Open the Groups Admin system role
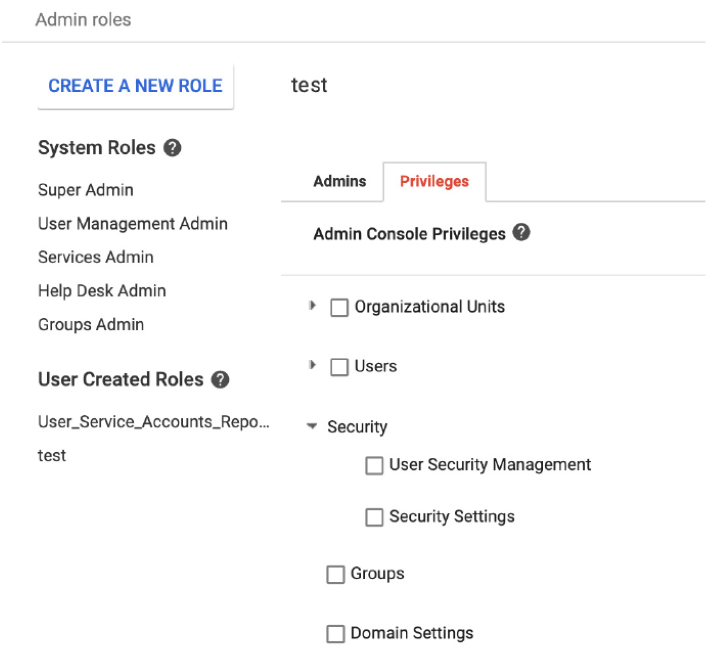Image resolution: width=721 pixels, height=669 pixels. pyautogui.click(x=91, y=325)
